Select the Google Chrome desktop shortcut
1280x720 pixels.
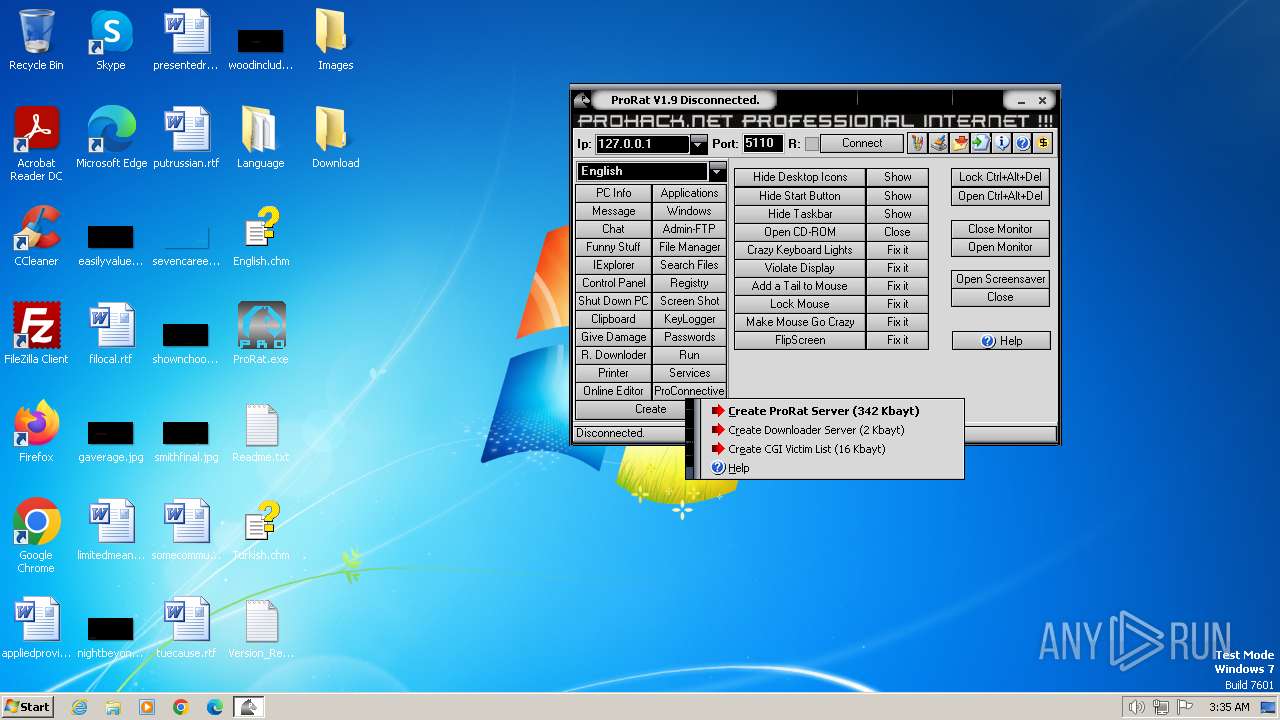pos(36,537)
